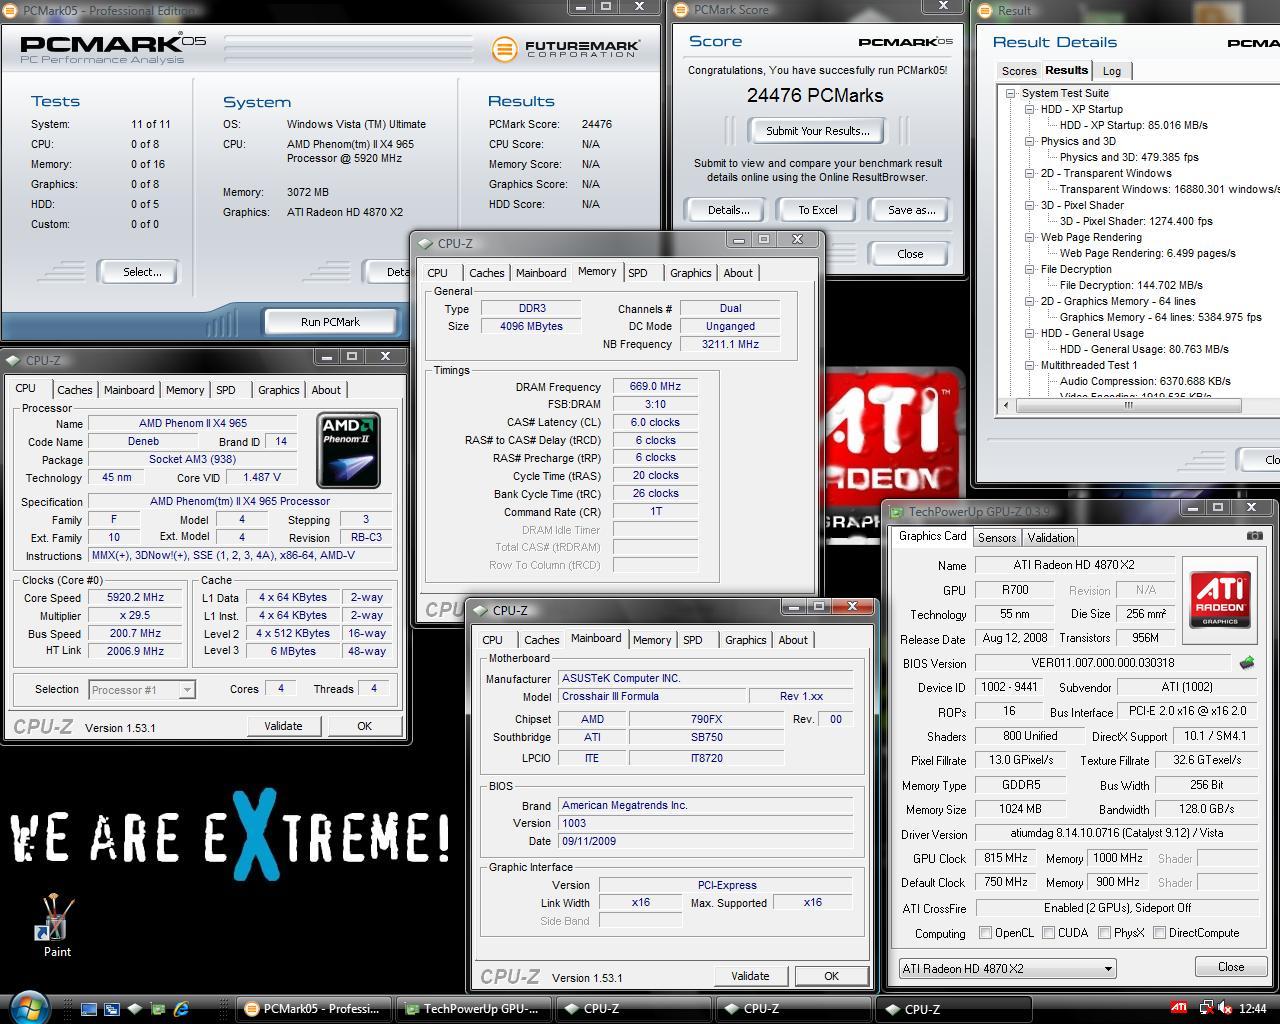Viewport: 1280px width, 1024px height.
Task: Collapse HDD - General Usage node
Action: 1029,333
